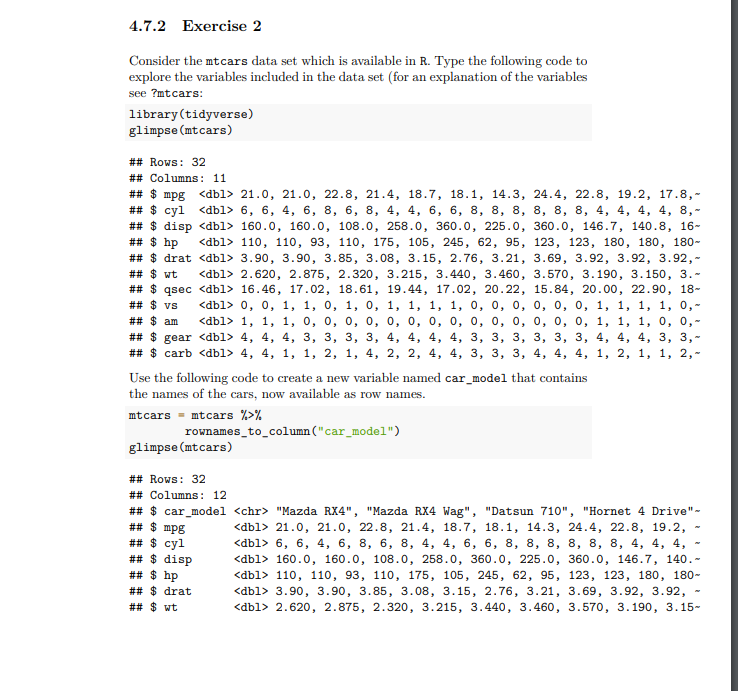Select the "<chr>" type tag
This screenshot has height=691, width=738.
[x=251, y=511]
